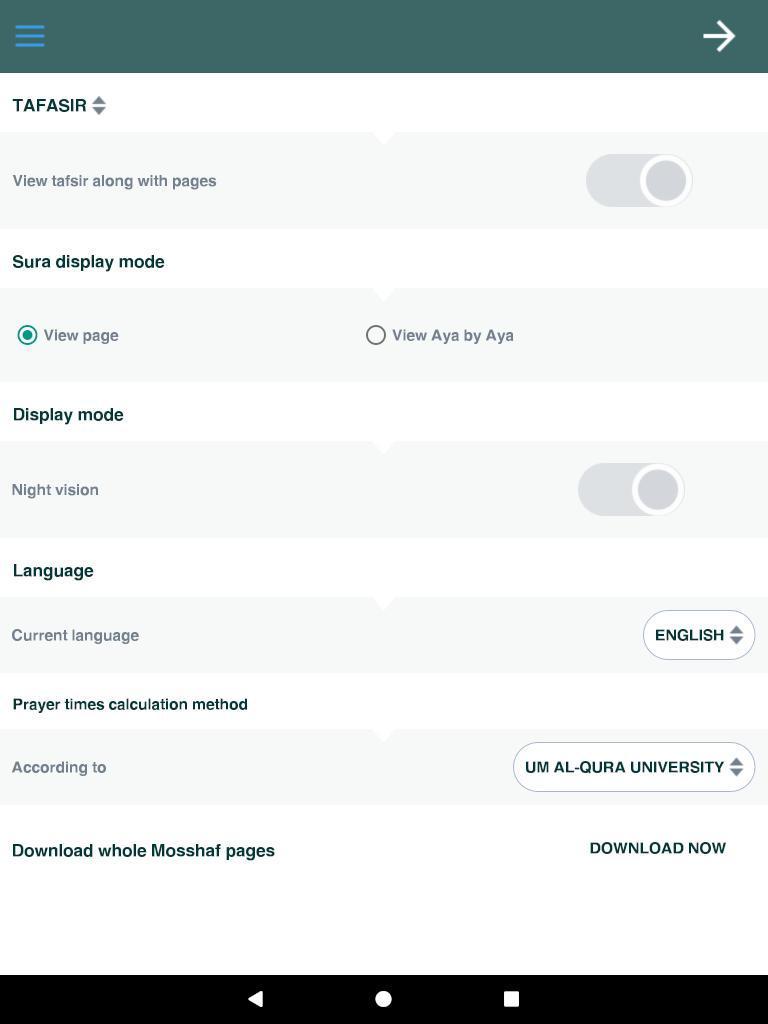Click DOWNLOAD NOW button
Viewport: 768px width, 1024px height.
click(x=657, y=848)
